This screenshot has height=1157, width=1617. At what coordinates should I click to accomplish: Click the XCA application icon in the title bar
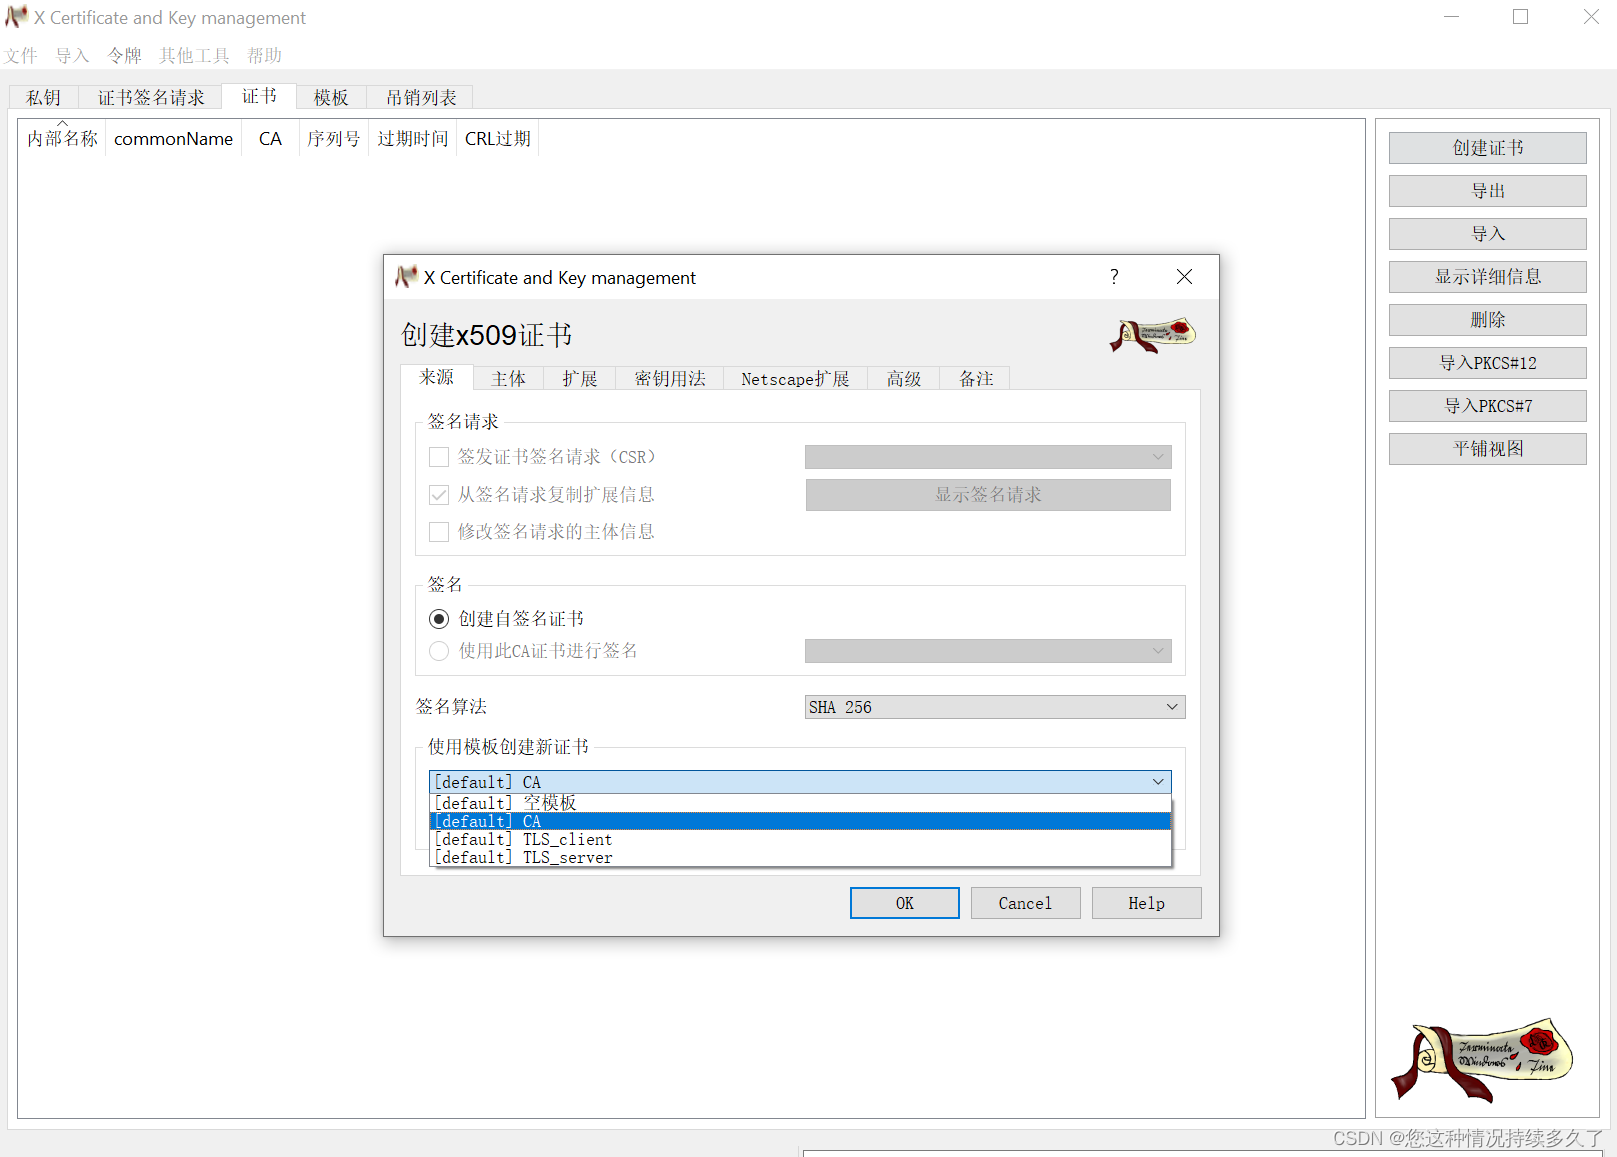pos(15,17)
